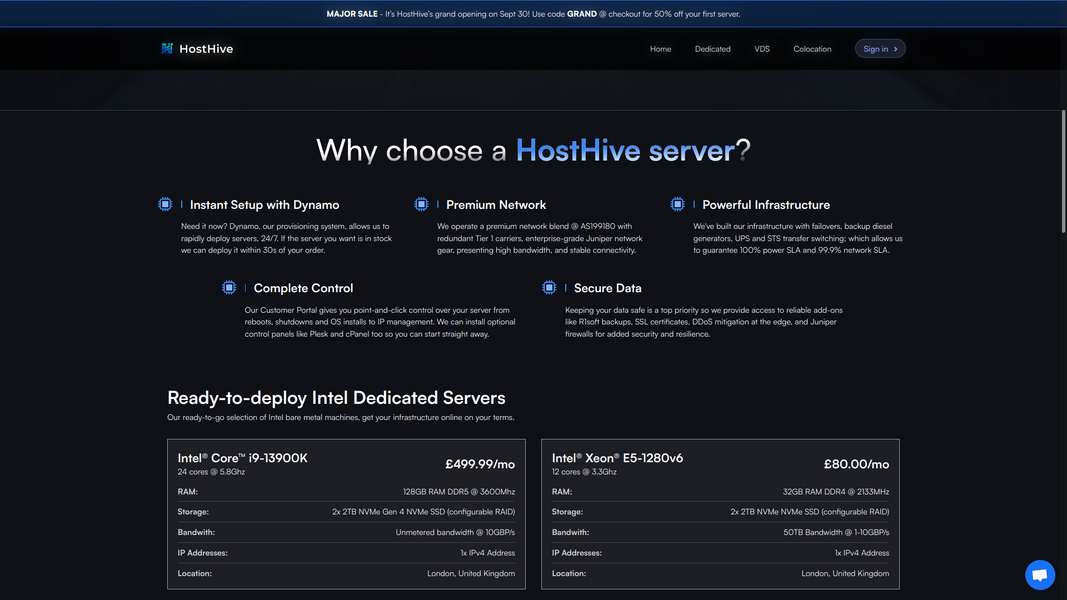Screen dimensions: 1067x600
Task: Click chip icon beside Powerful Infrastructure
Action: (x=677, y=204)
